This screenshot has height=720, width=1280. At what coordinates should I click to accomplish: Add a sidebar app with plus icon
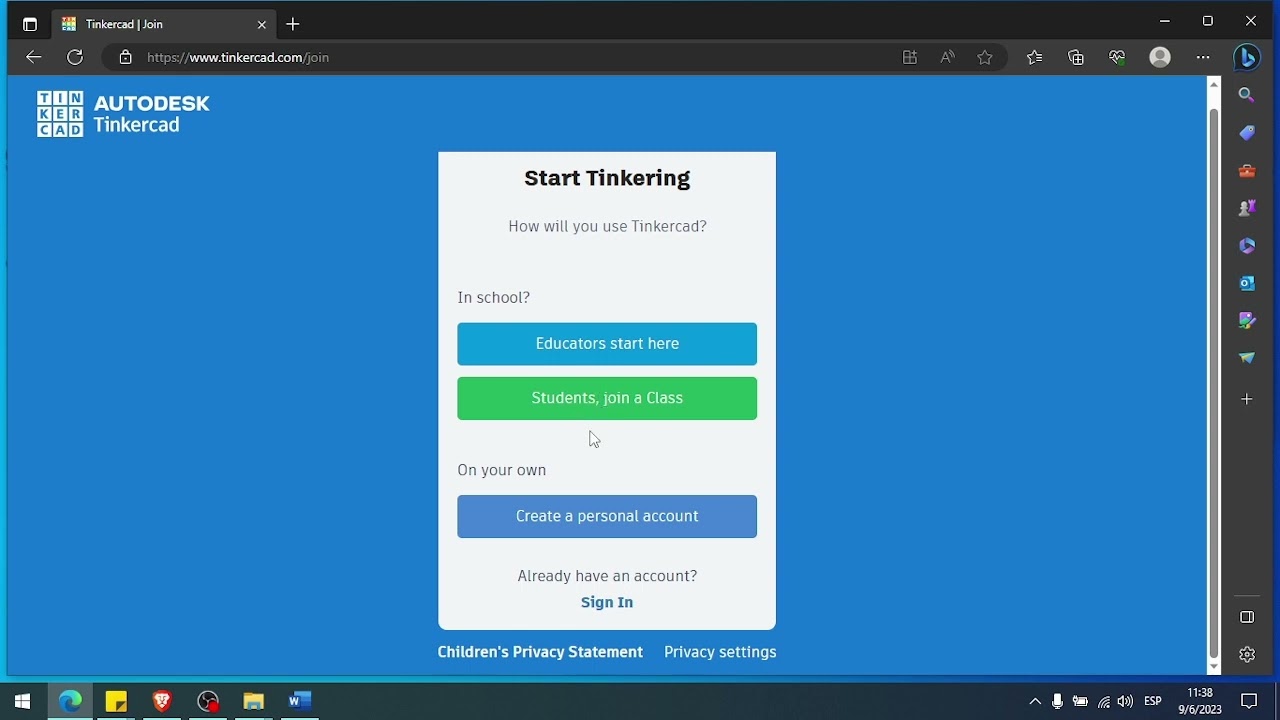pyautogui.click(x=1247, y=399)
